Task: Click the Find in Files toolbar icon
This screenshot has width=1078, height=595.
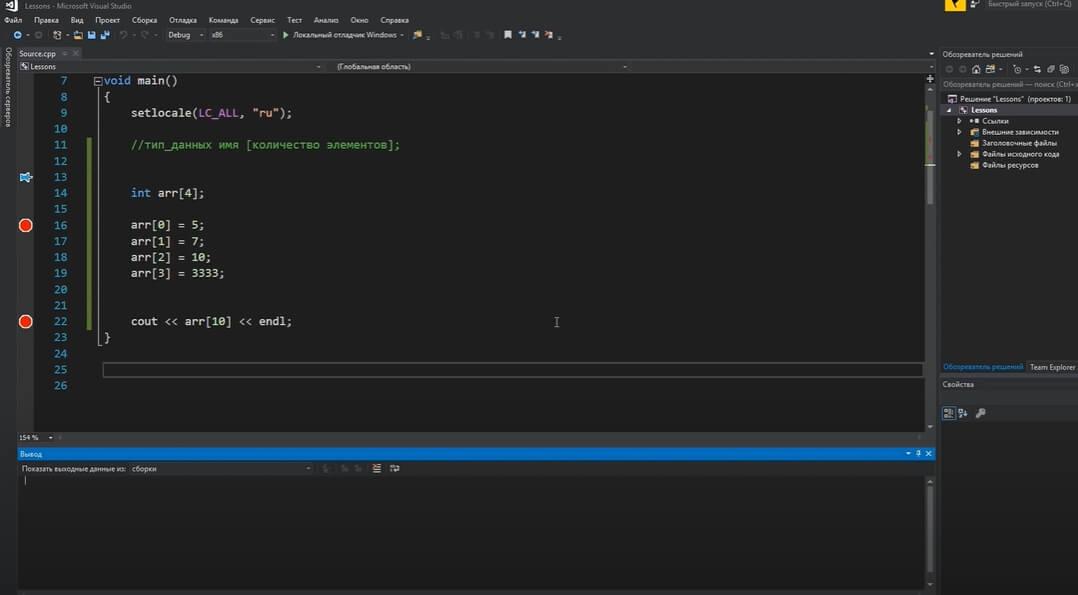Action: pyautogui.click(x=417, y=35)
